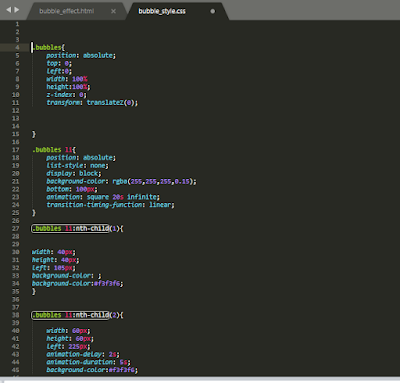Click 'list-style: none;' line
This screenshot has height=383, width=400.
coord(77,165)
